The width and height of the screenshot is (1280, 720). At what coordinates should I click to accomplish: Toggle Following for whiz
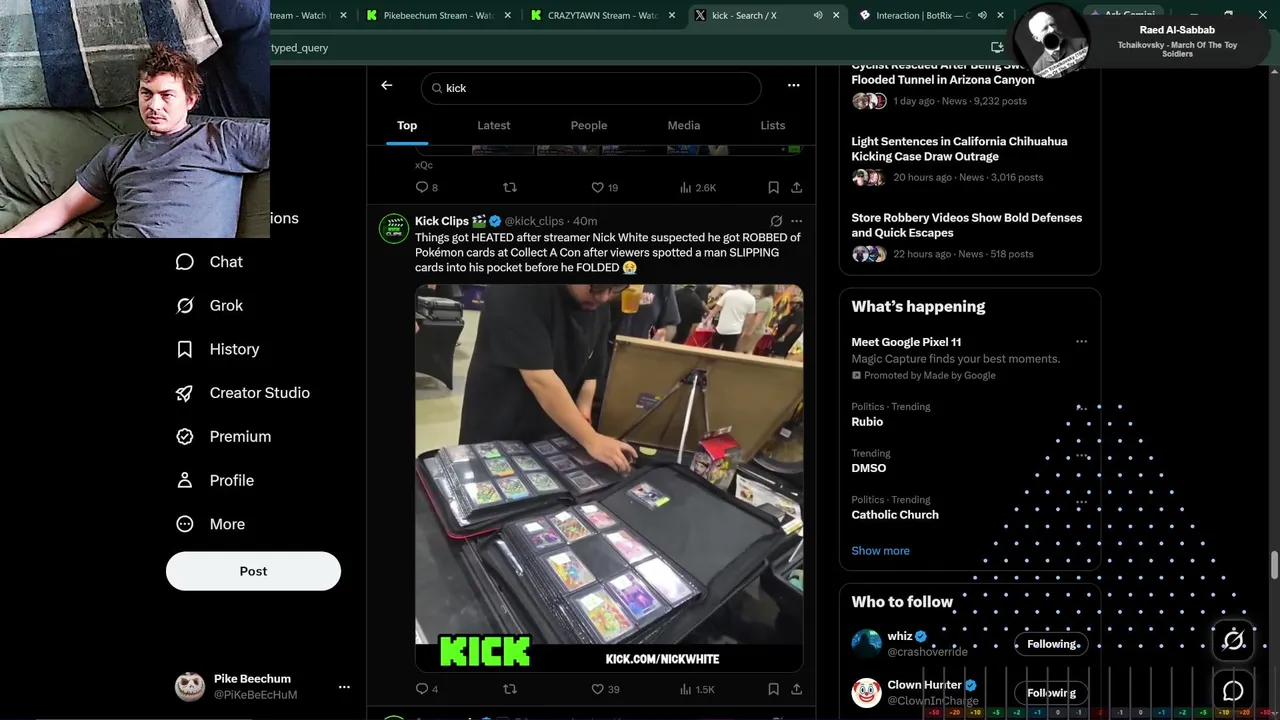[1053, 644]
